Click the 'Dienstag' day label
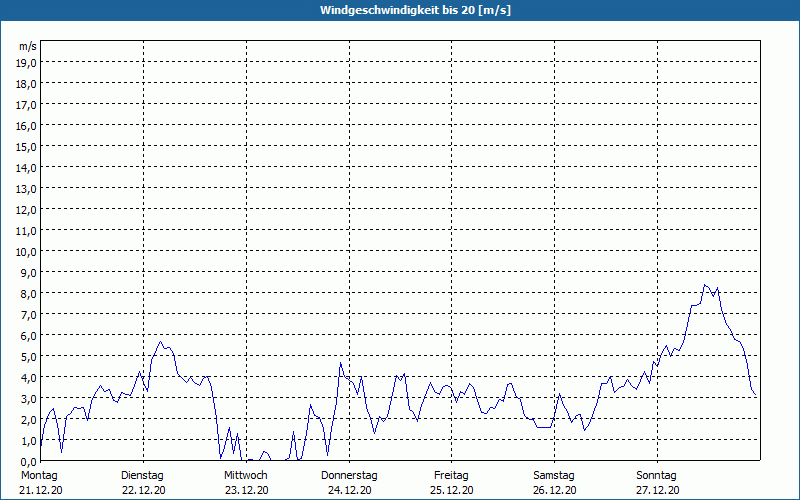800x500 pixels. click(142, 476)
